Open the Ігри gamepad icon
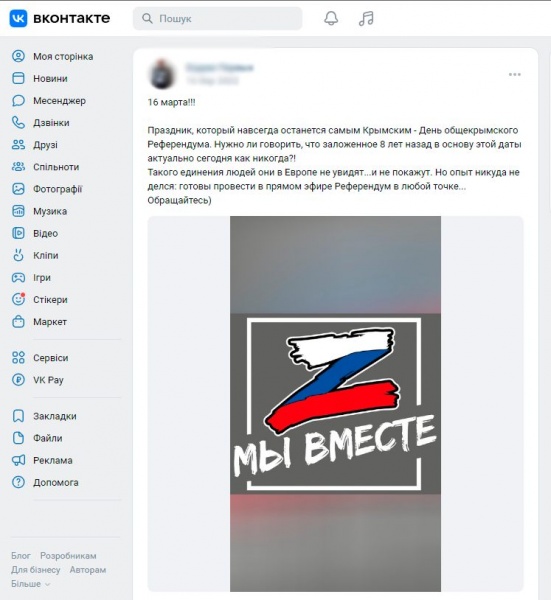The height and width of the screenshot is (600, 551). (x=18, y=277)
